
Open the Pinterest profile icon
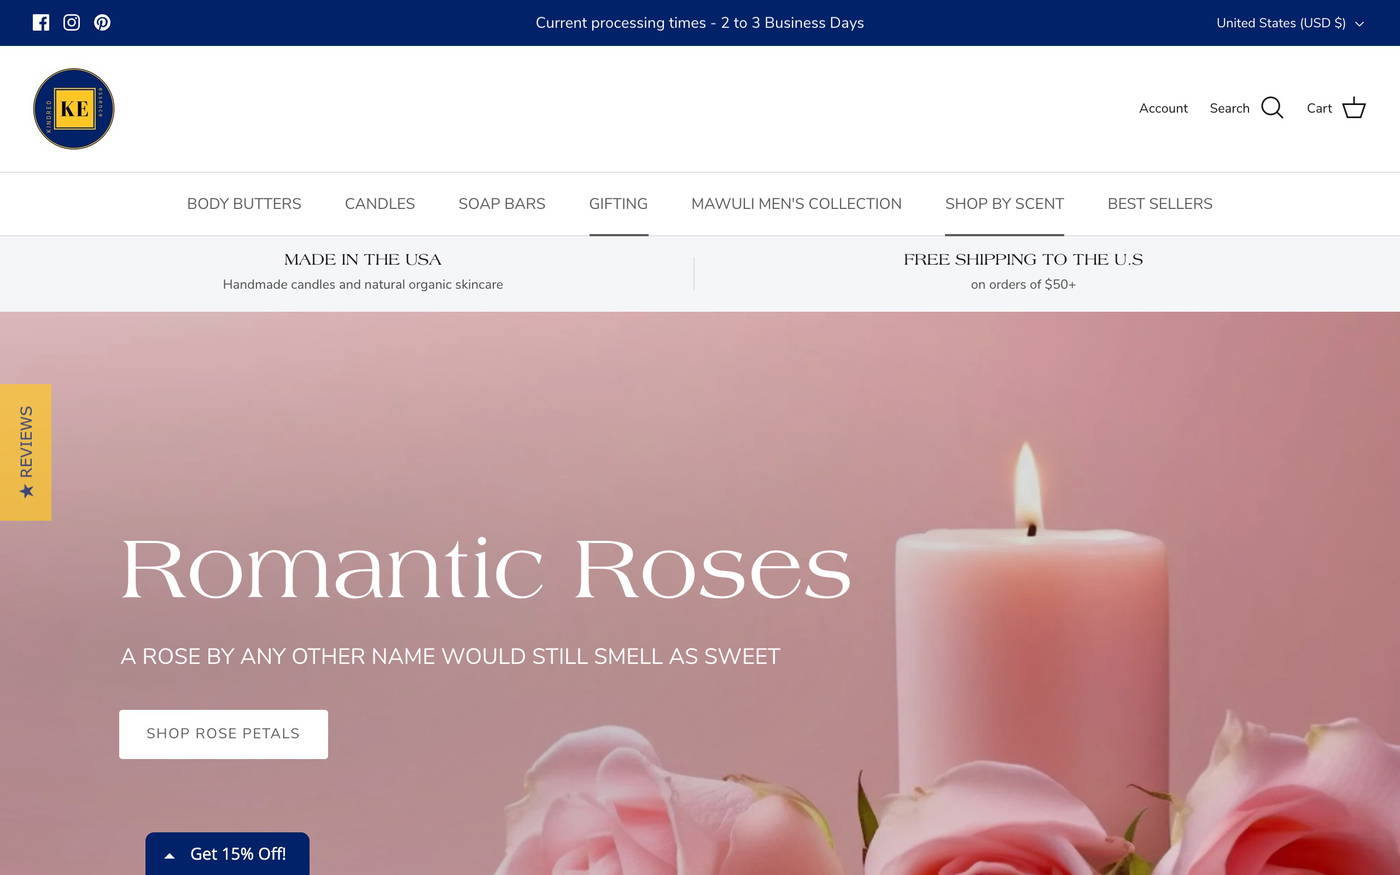point(102,22)
